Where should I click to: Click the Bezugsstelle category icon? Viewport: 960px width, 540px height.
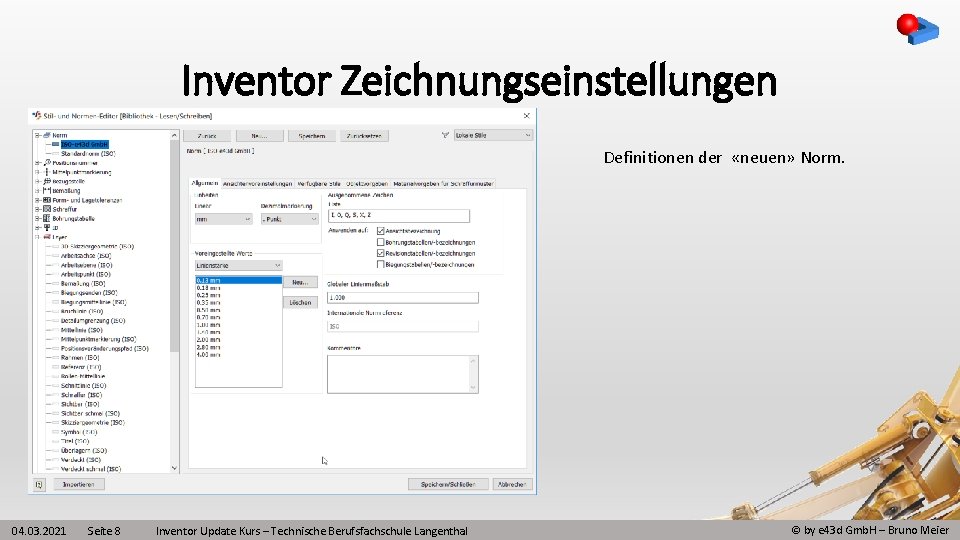coord(47,181)
